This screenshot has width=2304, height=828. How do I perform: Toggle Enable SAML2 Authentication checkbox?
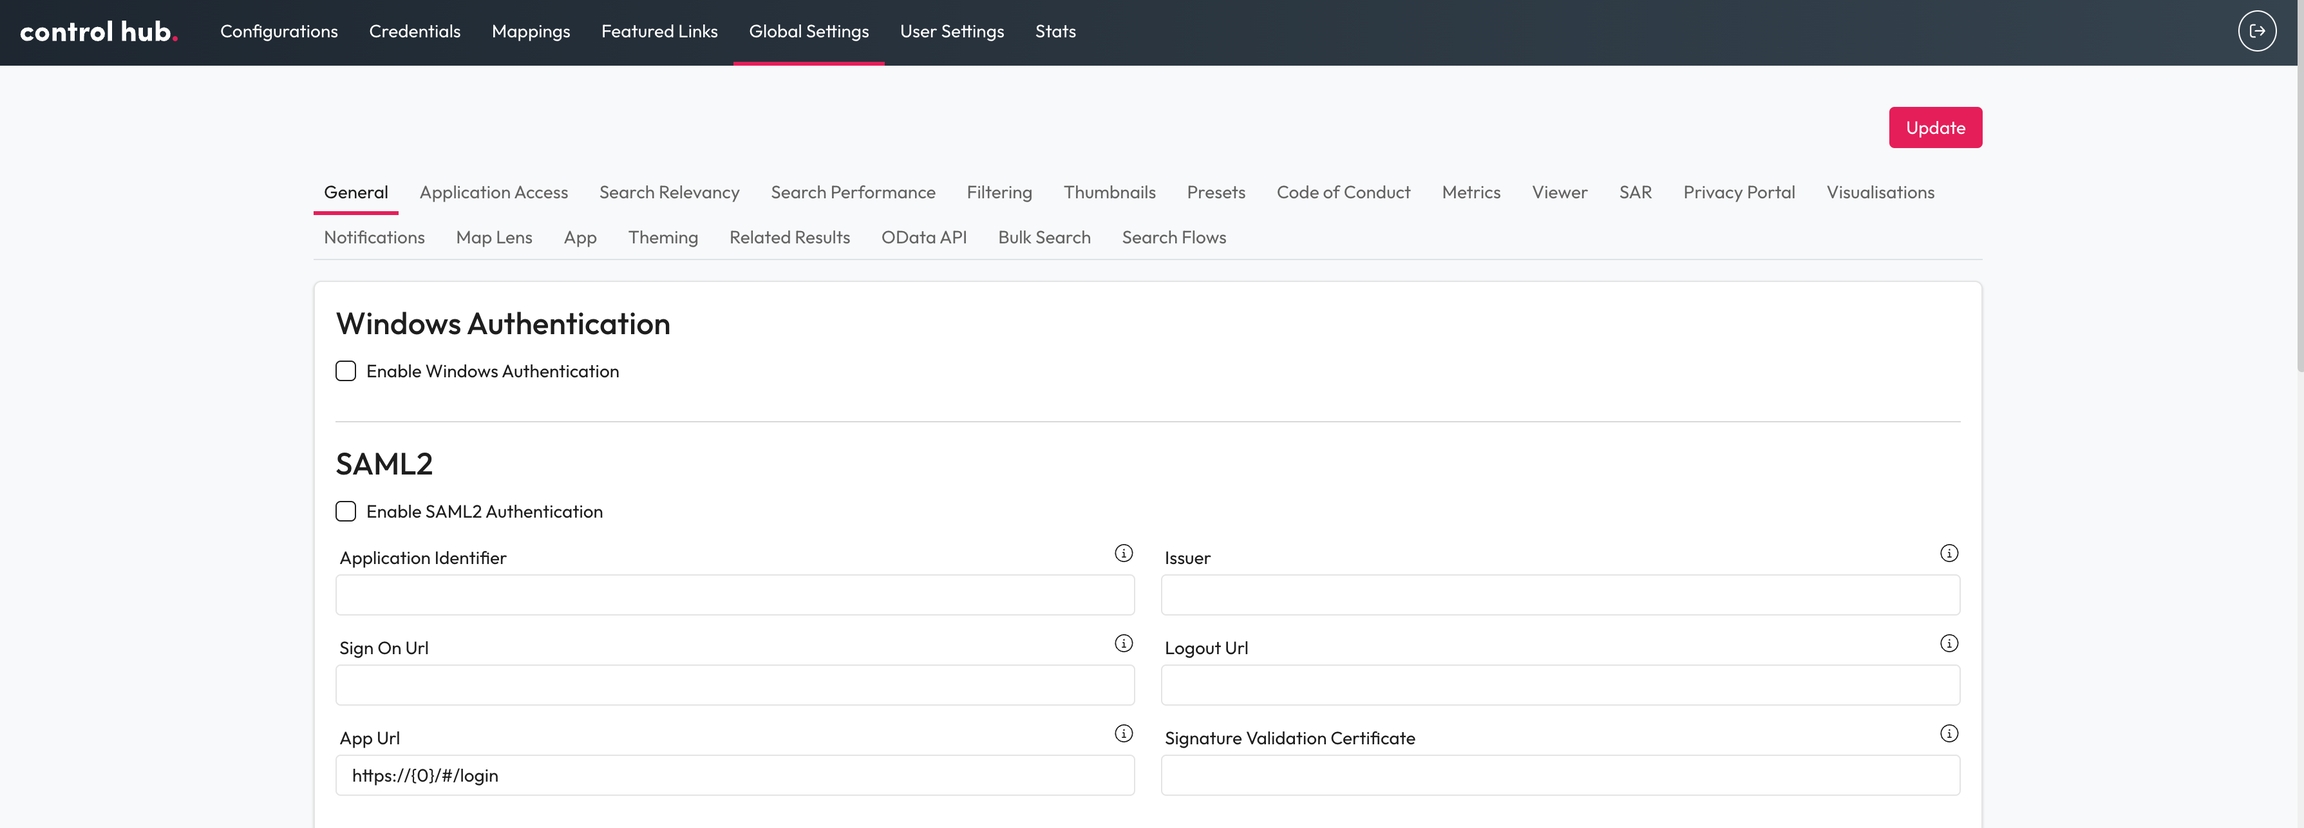point(346,511)
